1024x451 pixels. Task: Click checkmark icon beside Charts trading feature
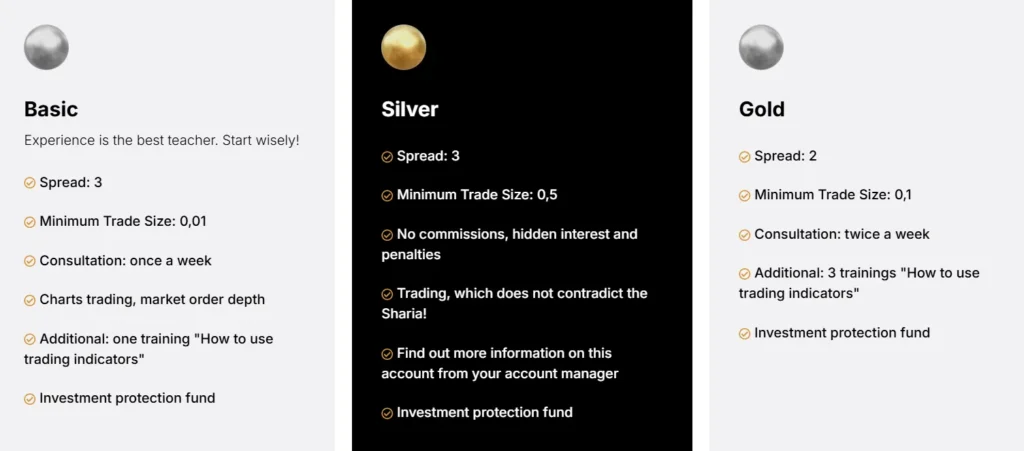coord(30,300)
